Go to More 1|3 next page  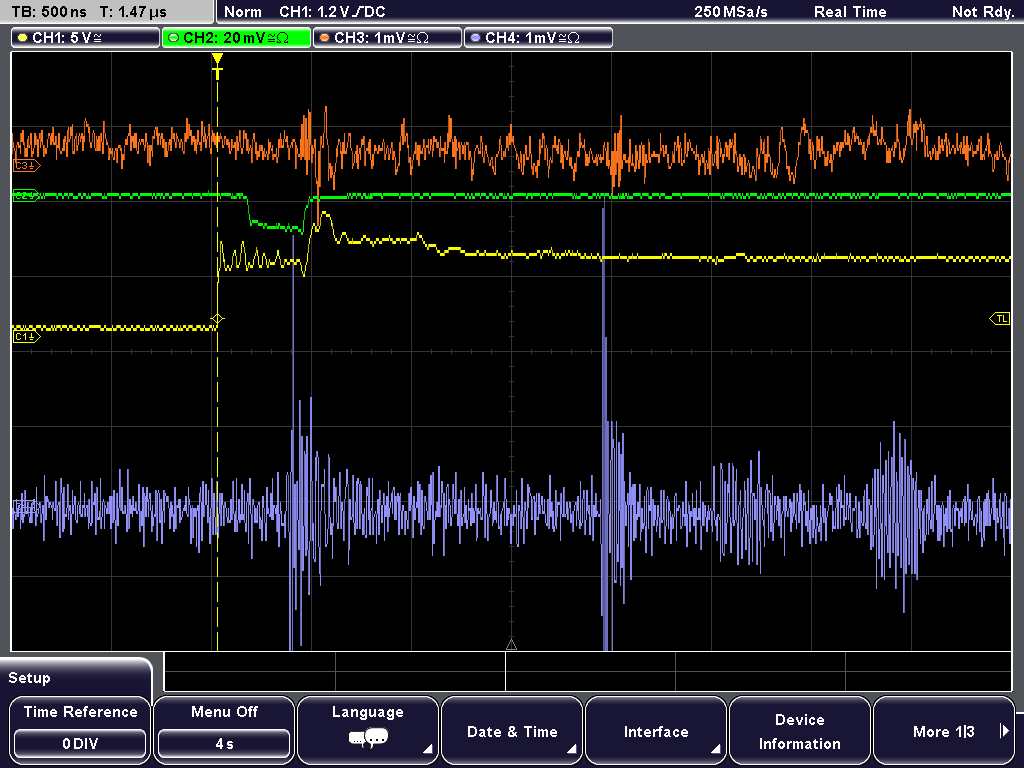pyautogui.click(x=944, y=730)
